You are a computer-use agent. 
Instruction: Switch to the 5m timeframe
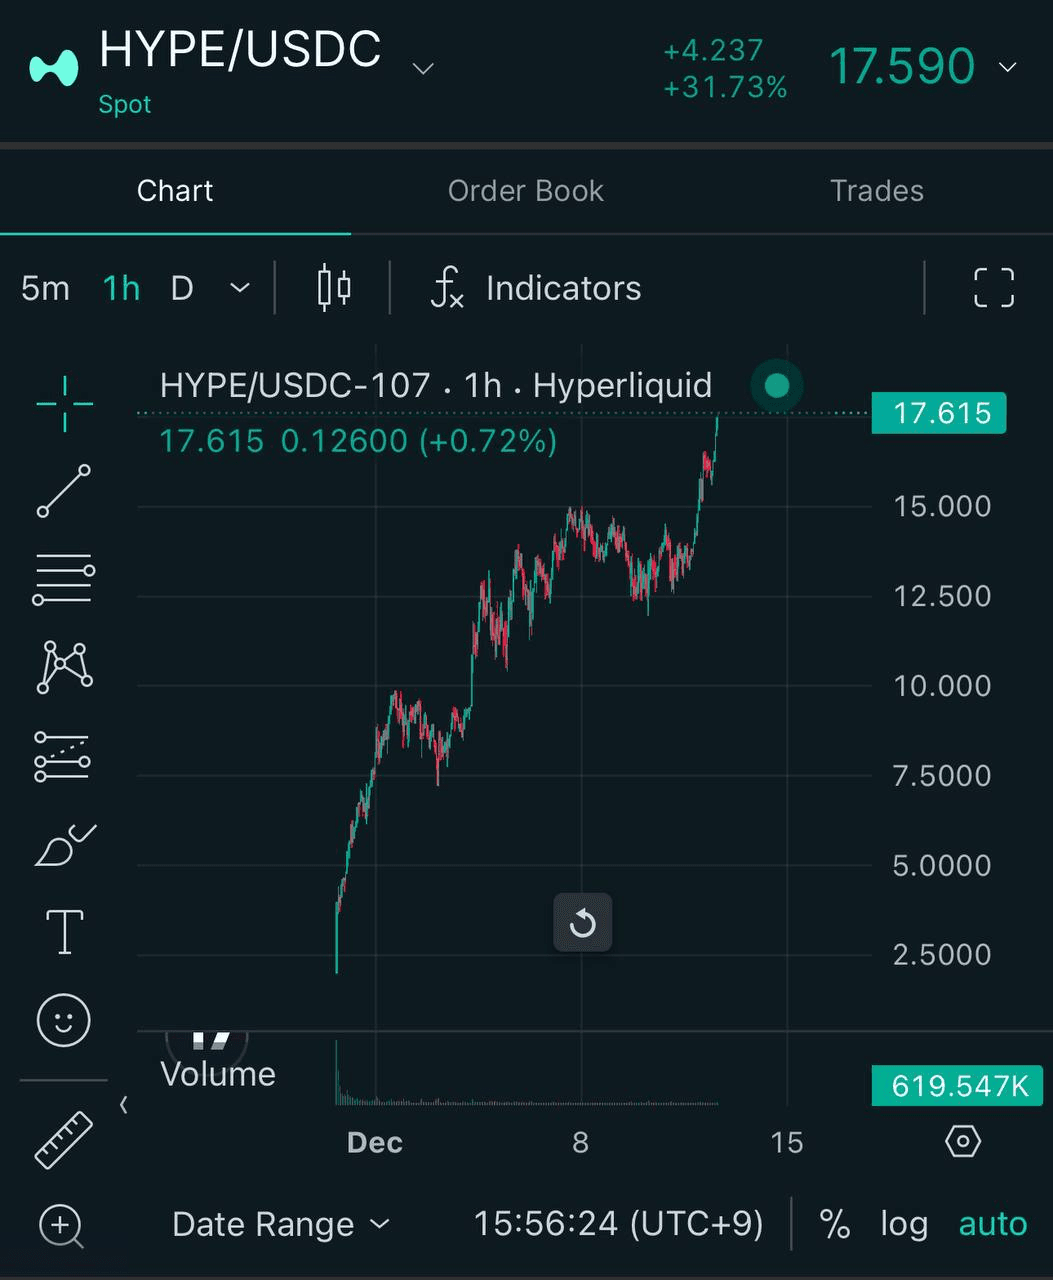pyautogui.click(x=45, y=288)
